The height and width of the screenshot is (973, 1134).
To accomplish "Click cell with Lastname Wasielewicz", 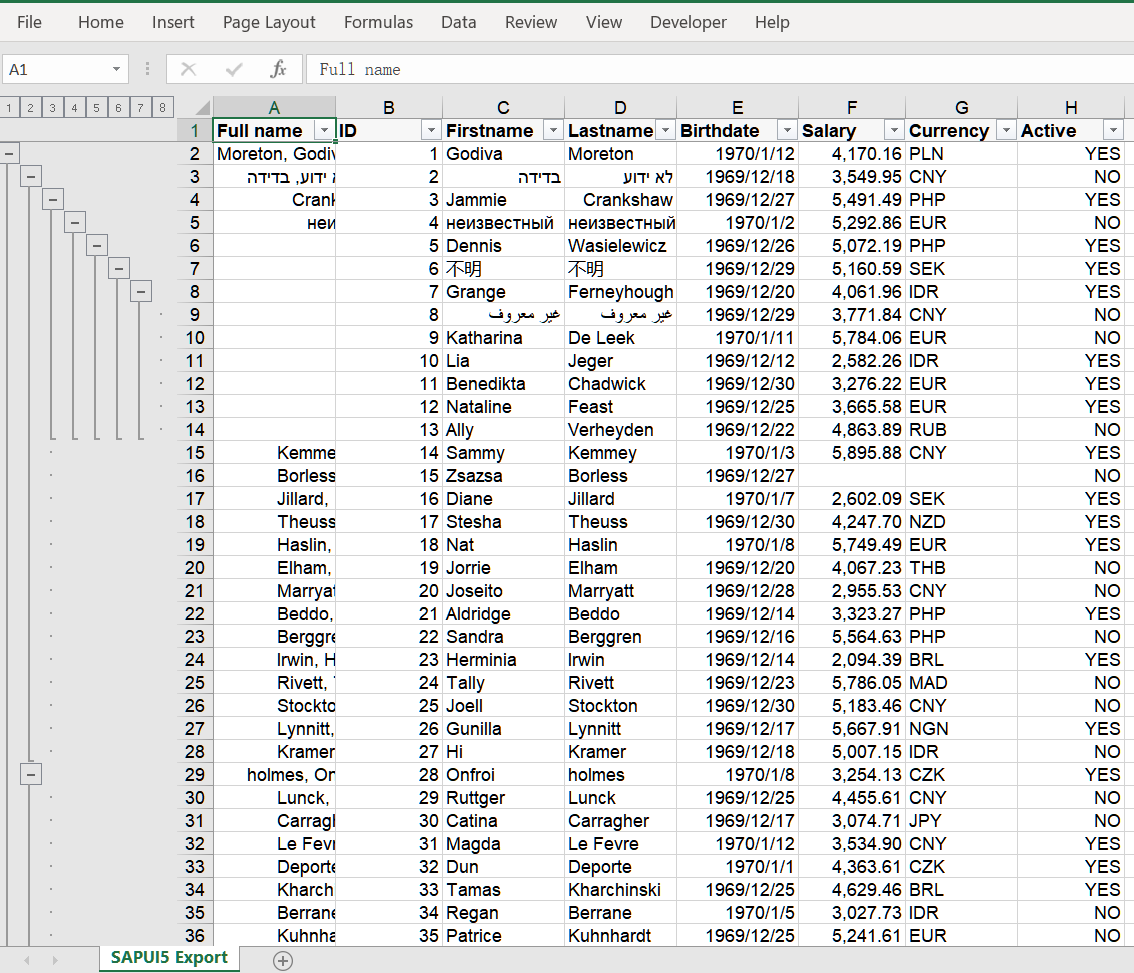I will [621, 246].
